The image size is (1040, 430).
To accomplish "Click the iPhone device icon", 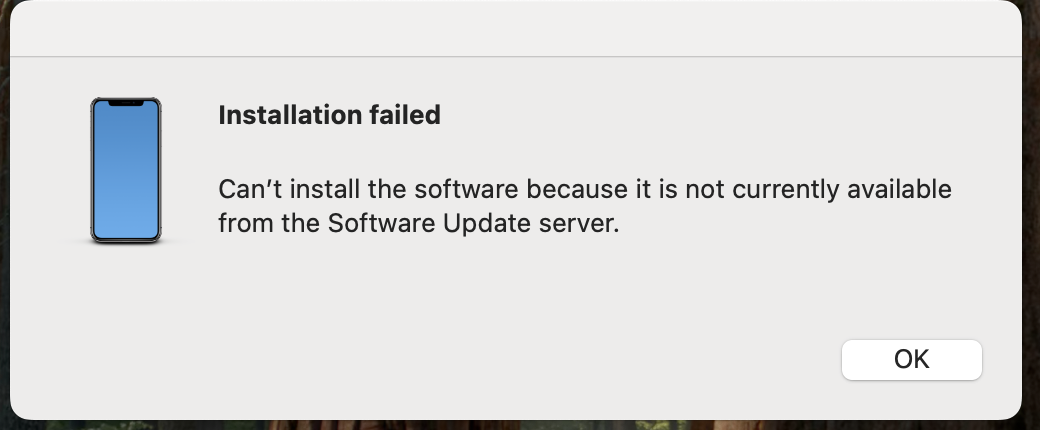I will pos(126,171).
